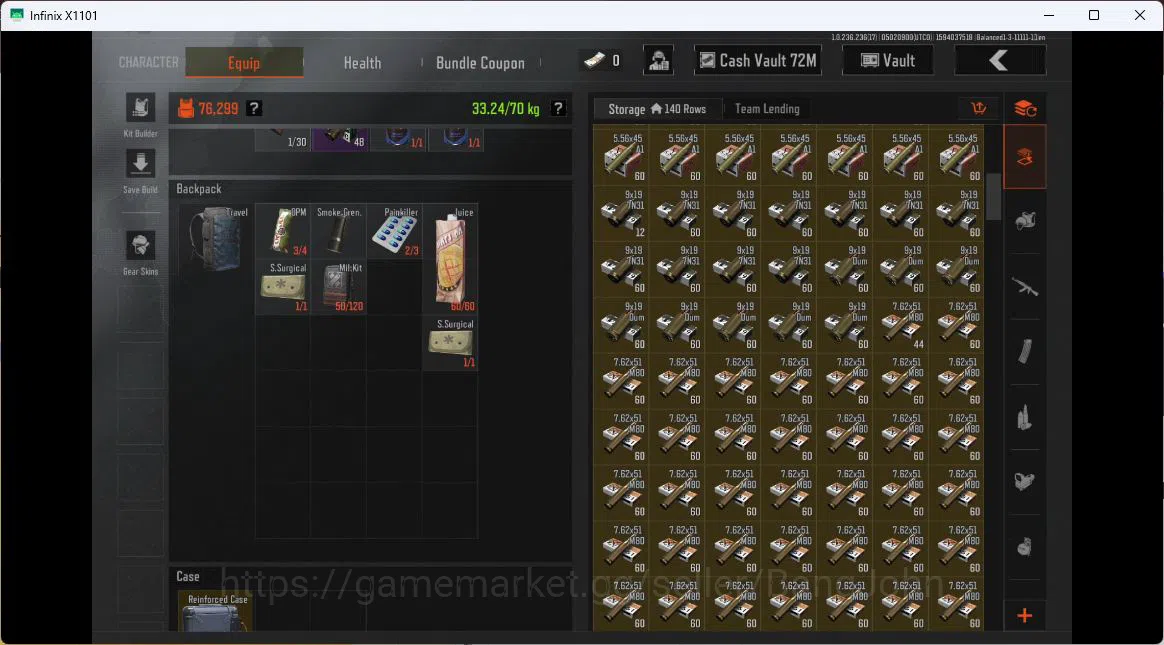This screenshot has height=645, width=1164.
Task: Select the Smoke Gren. item
Action: (x=339, y=231)
